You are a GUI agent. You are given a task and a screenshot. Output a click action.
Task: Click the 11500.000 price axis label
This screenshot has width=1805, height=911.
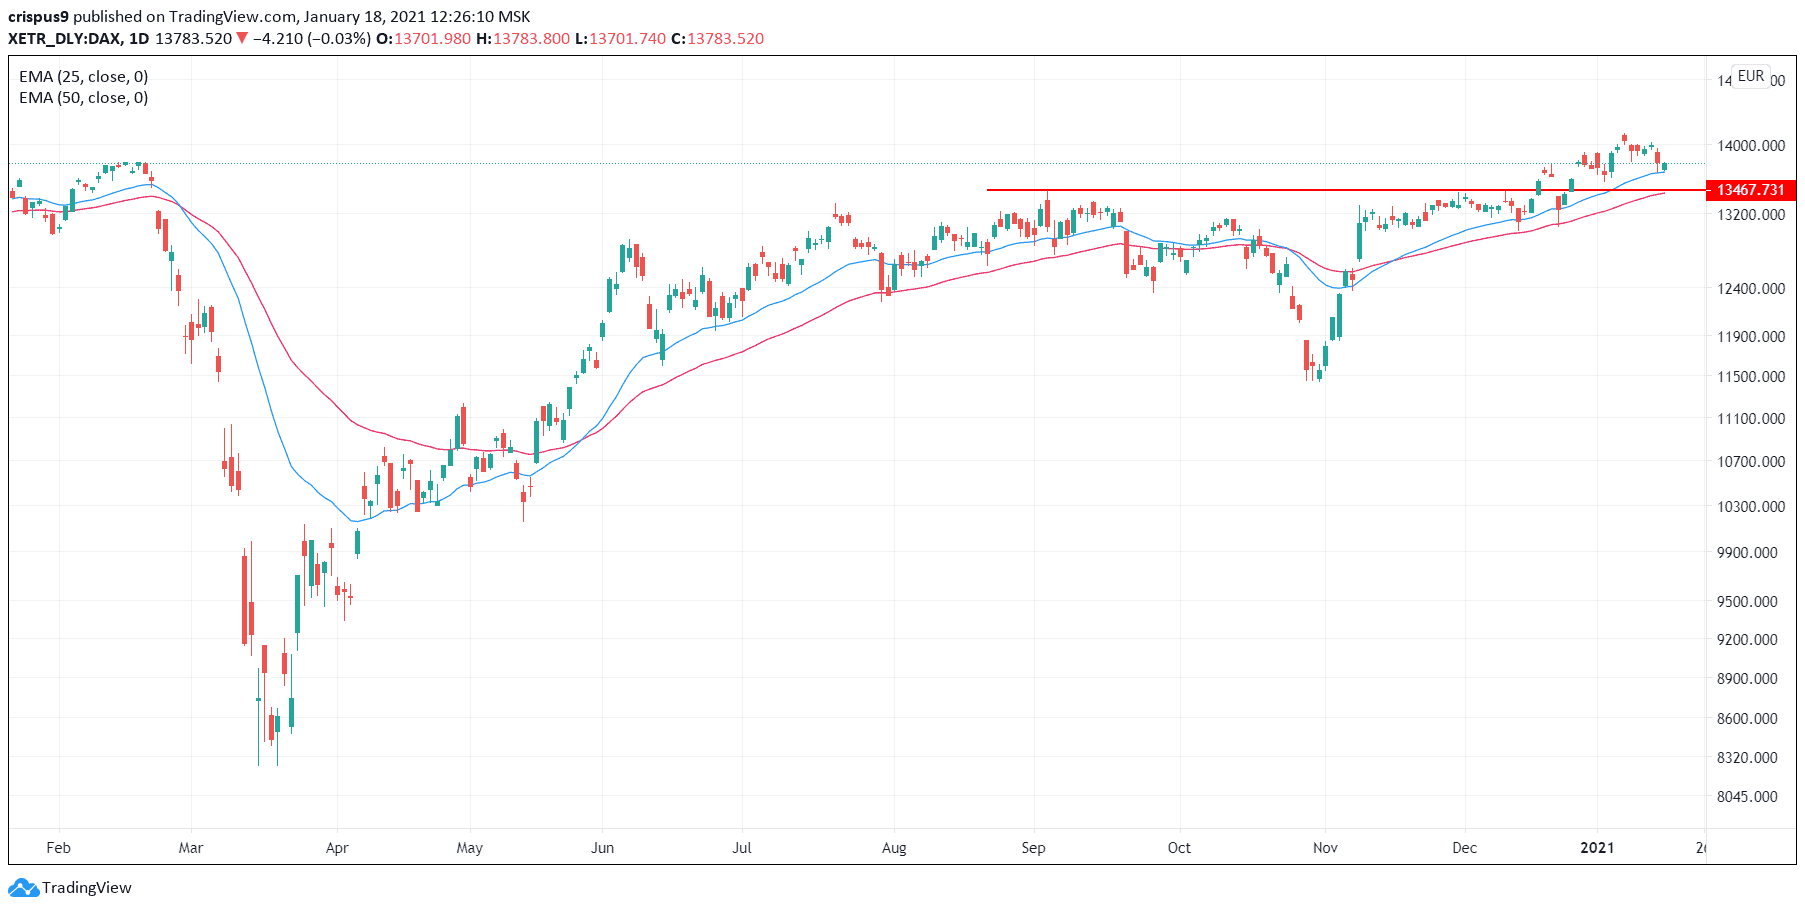(x=1751, y=376)
